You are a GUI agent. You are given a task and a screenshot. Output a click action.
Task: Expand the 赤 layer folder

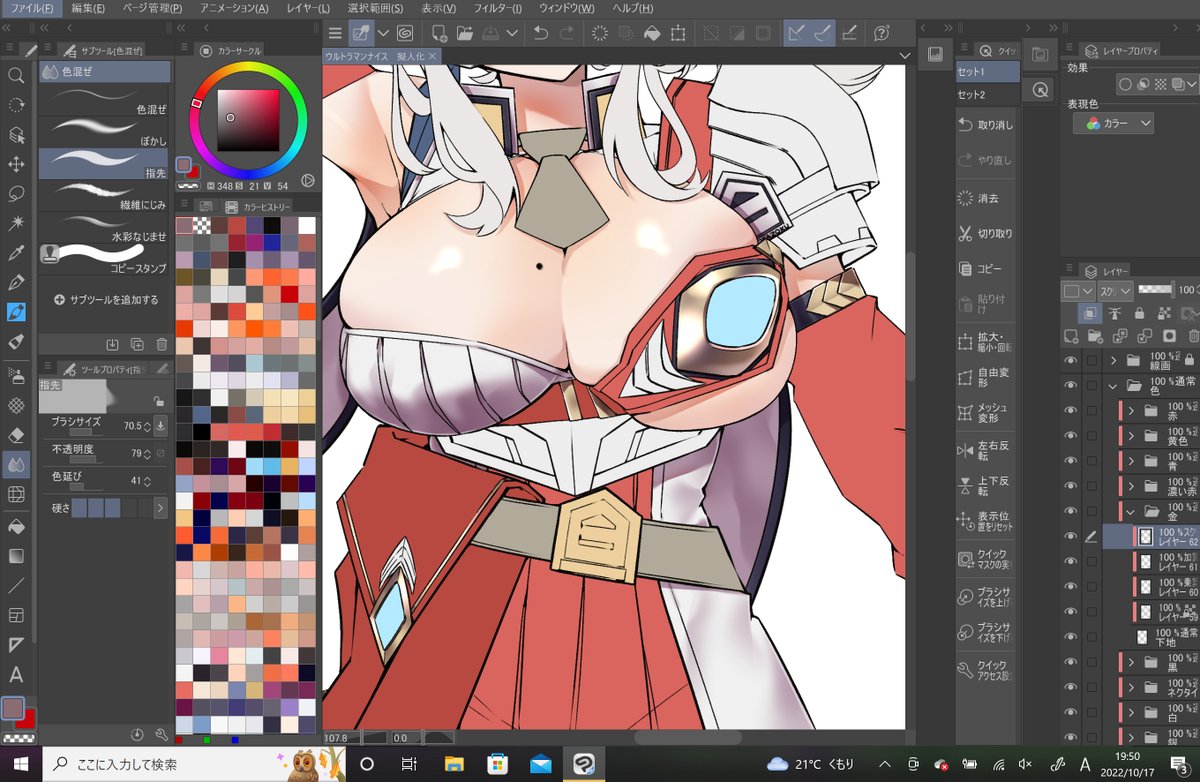[1131, 410]
